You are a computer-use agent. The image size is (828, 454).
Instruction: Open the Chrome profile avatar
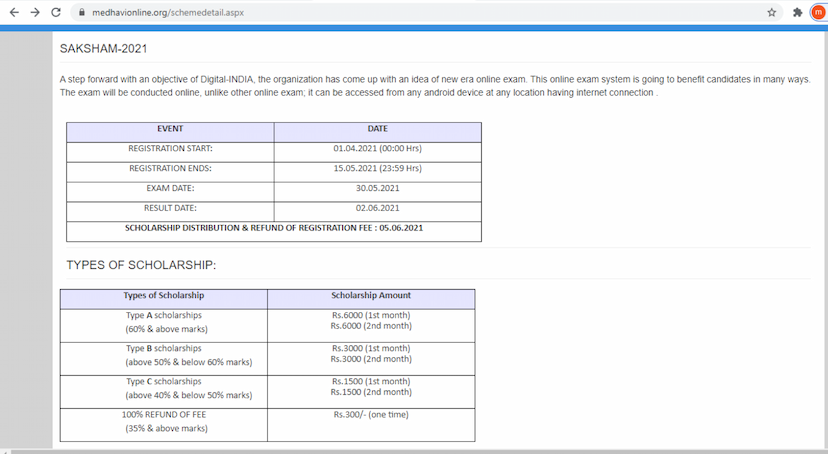tap(816, 12)
